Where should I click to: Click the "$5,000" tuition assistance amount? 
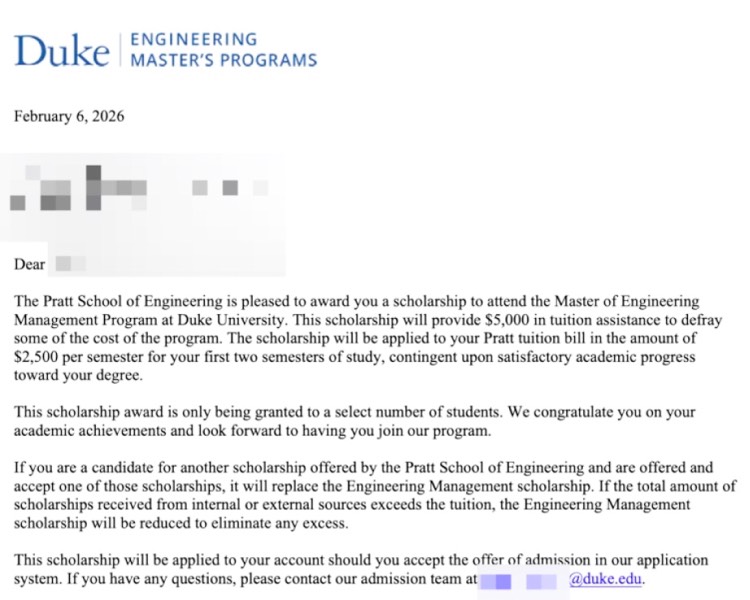tap(456, 318)
